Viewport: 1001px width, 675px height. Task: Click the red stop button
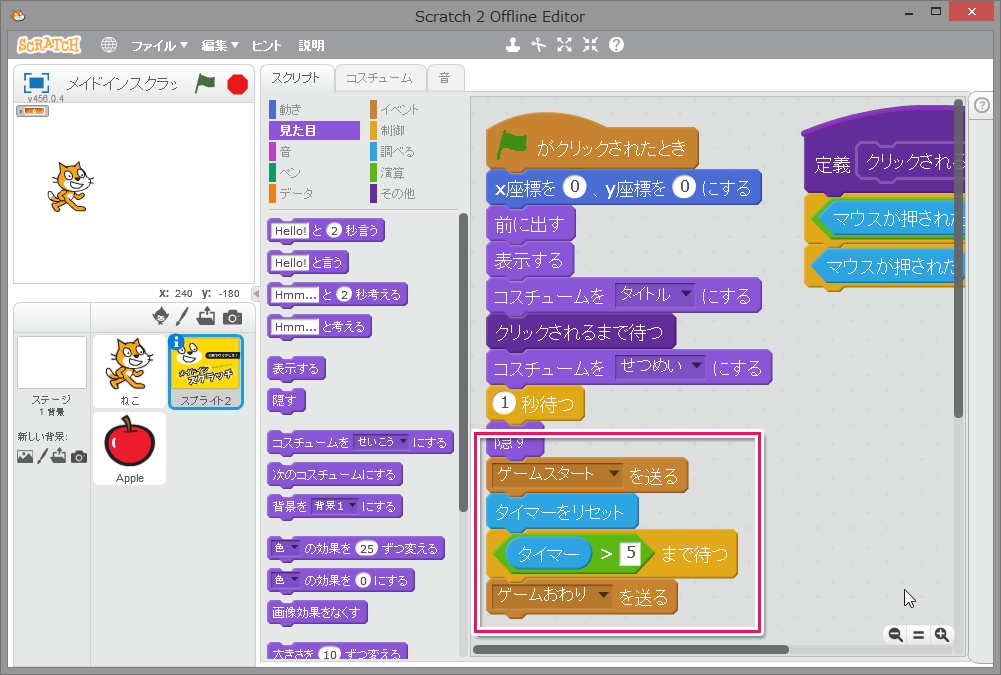237,84
